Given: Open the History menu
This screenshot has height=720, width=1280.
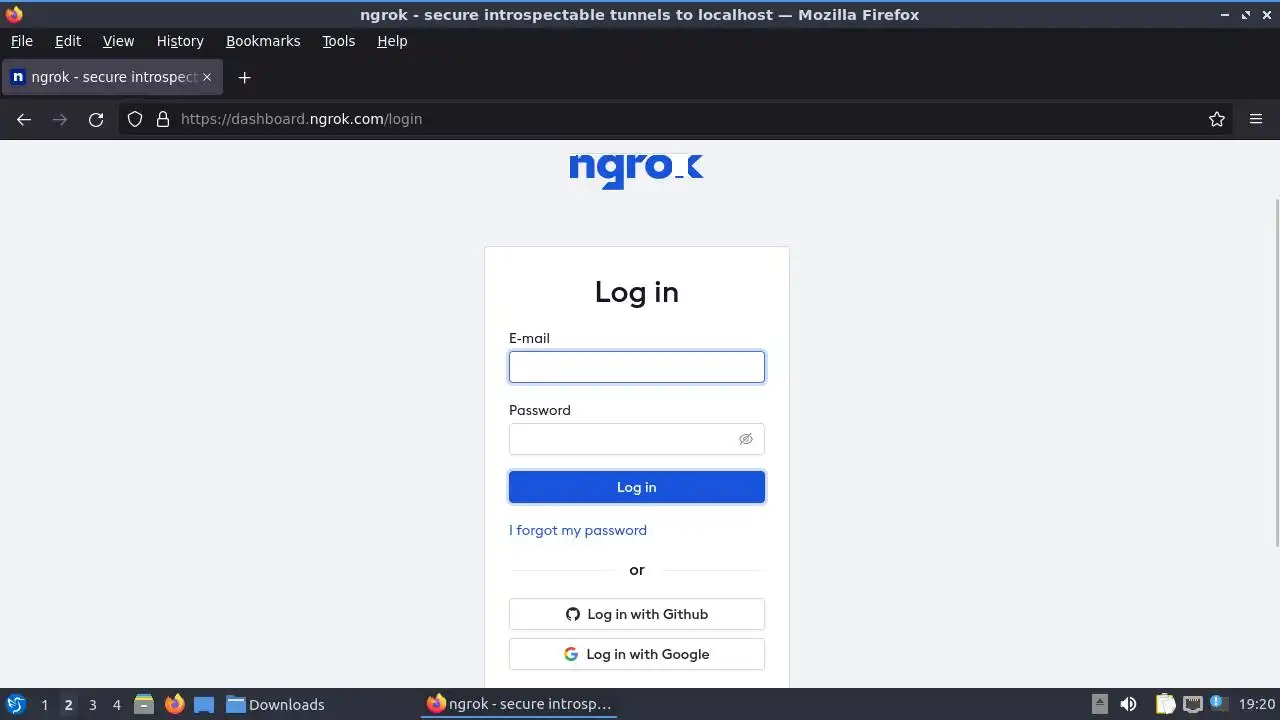Looking at the screenshot, I should pos(180,41).
